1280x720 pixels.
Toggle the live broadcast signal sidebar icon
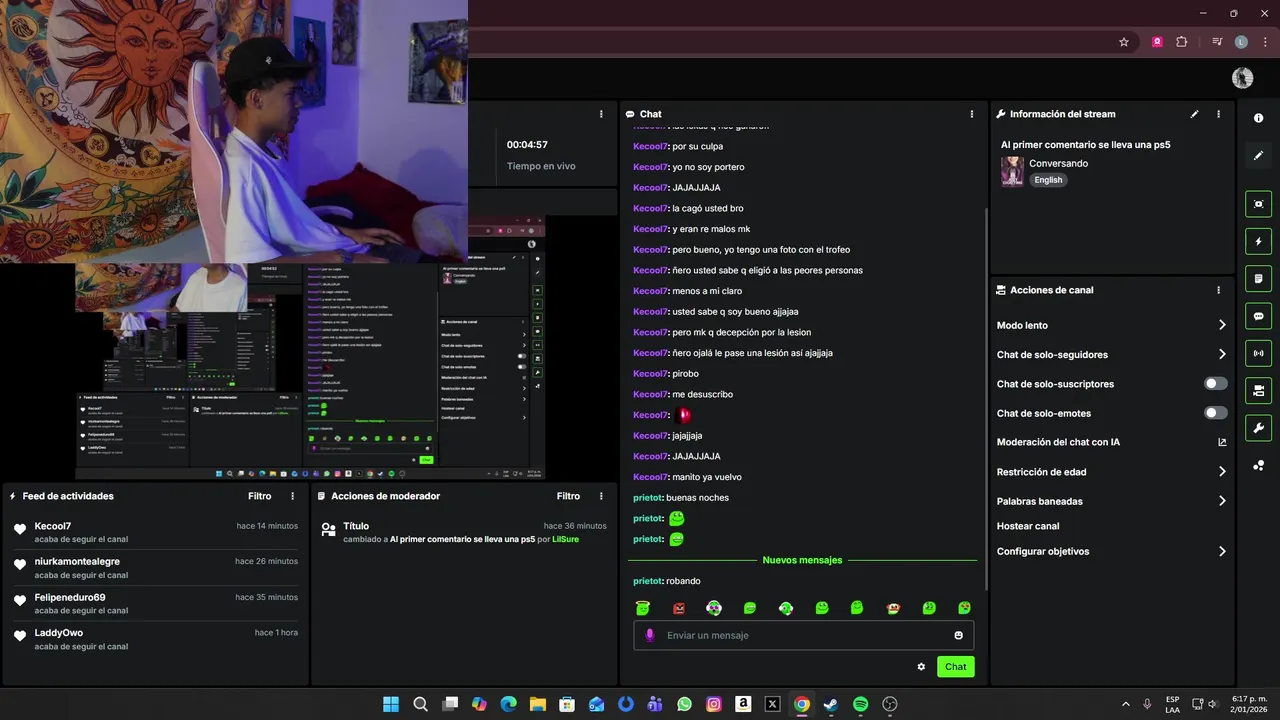[x=1258, y=353]
